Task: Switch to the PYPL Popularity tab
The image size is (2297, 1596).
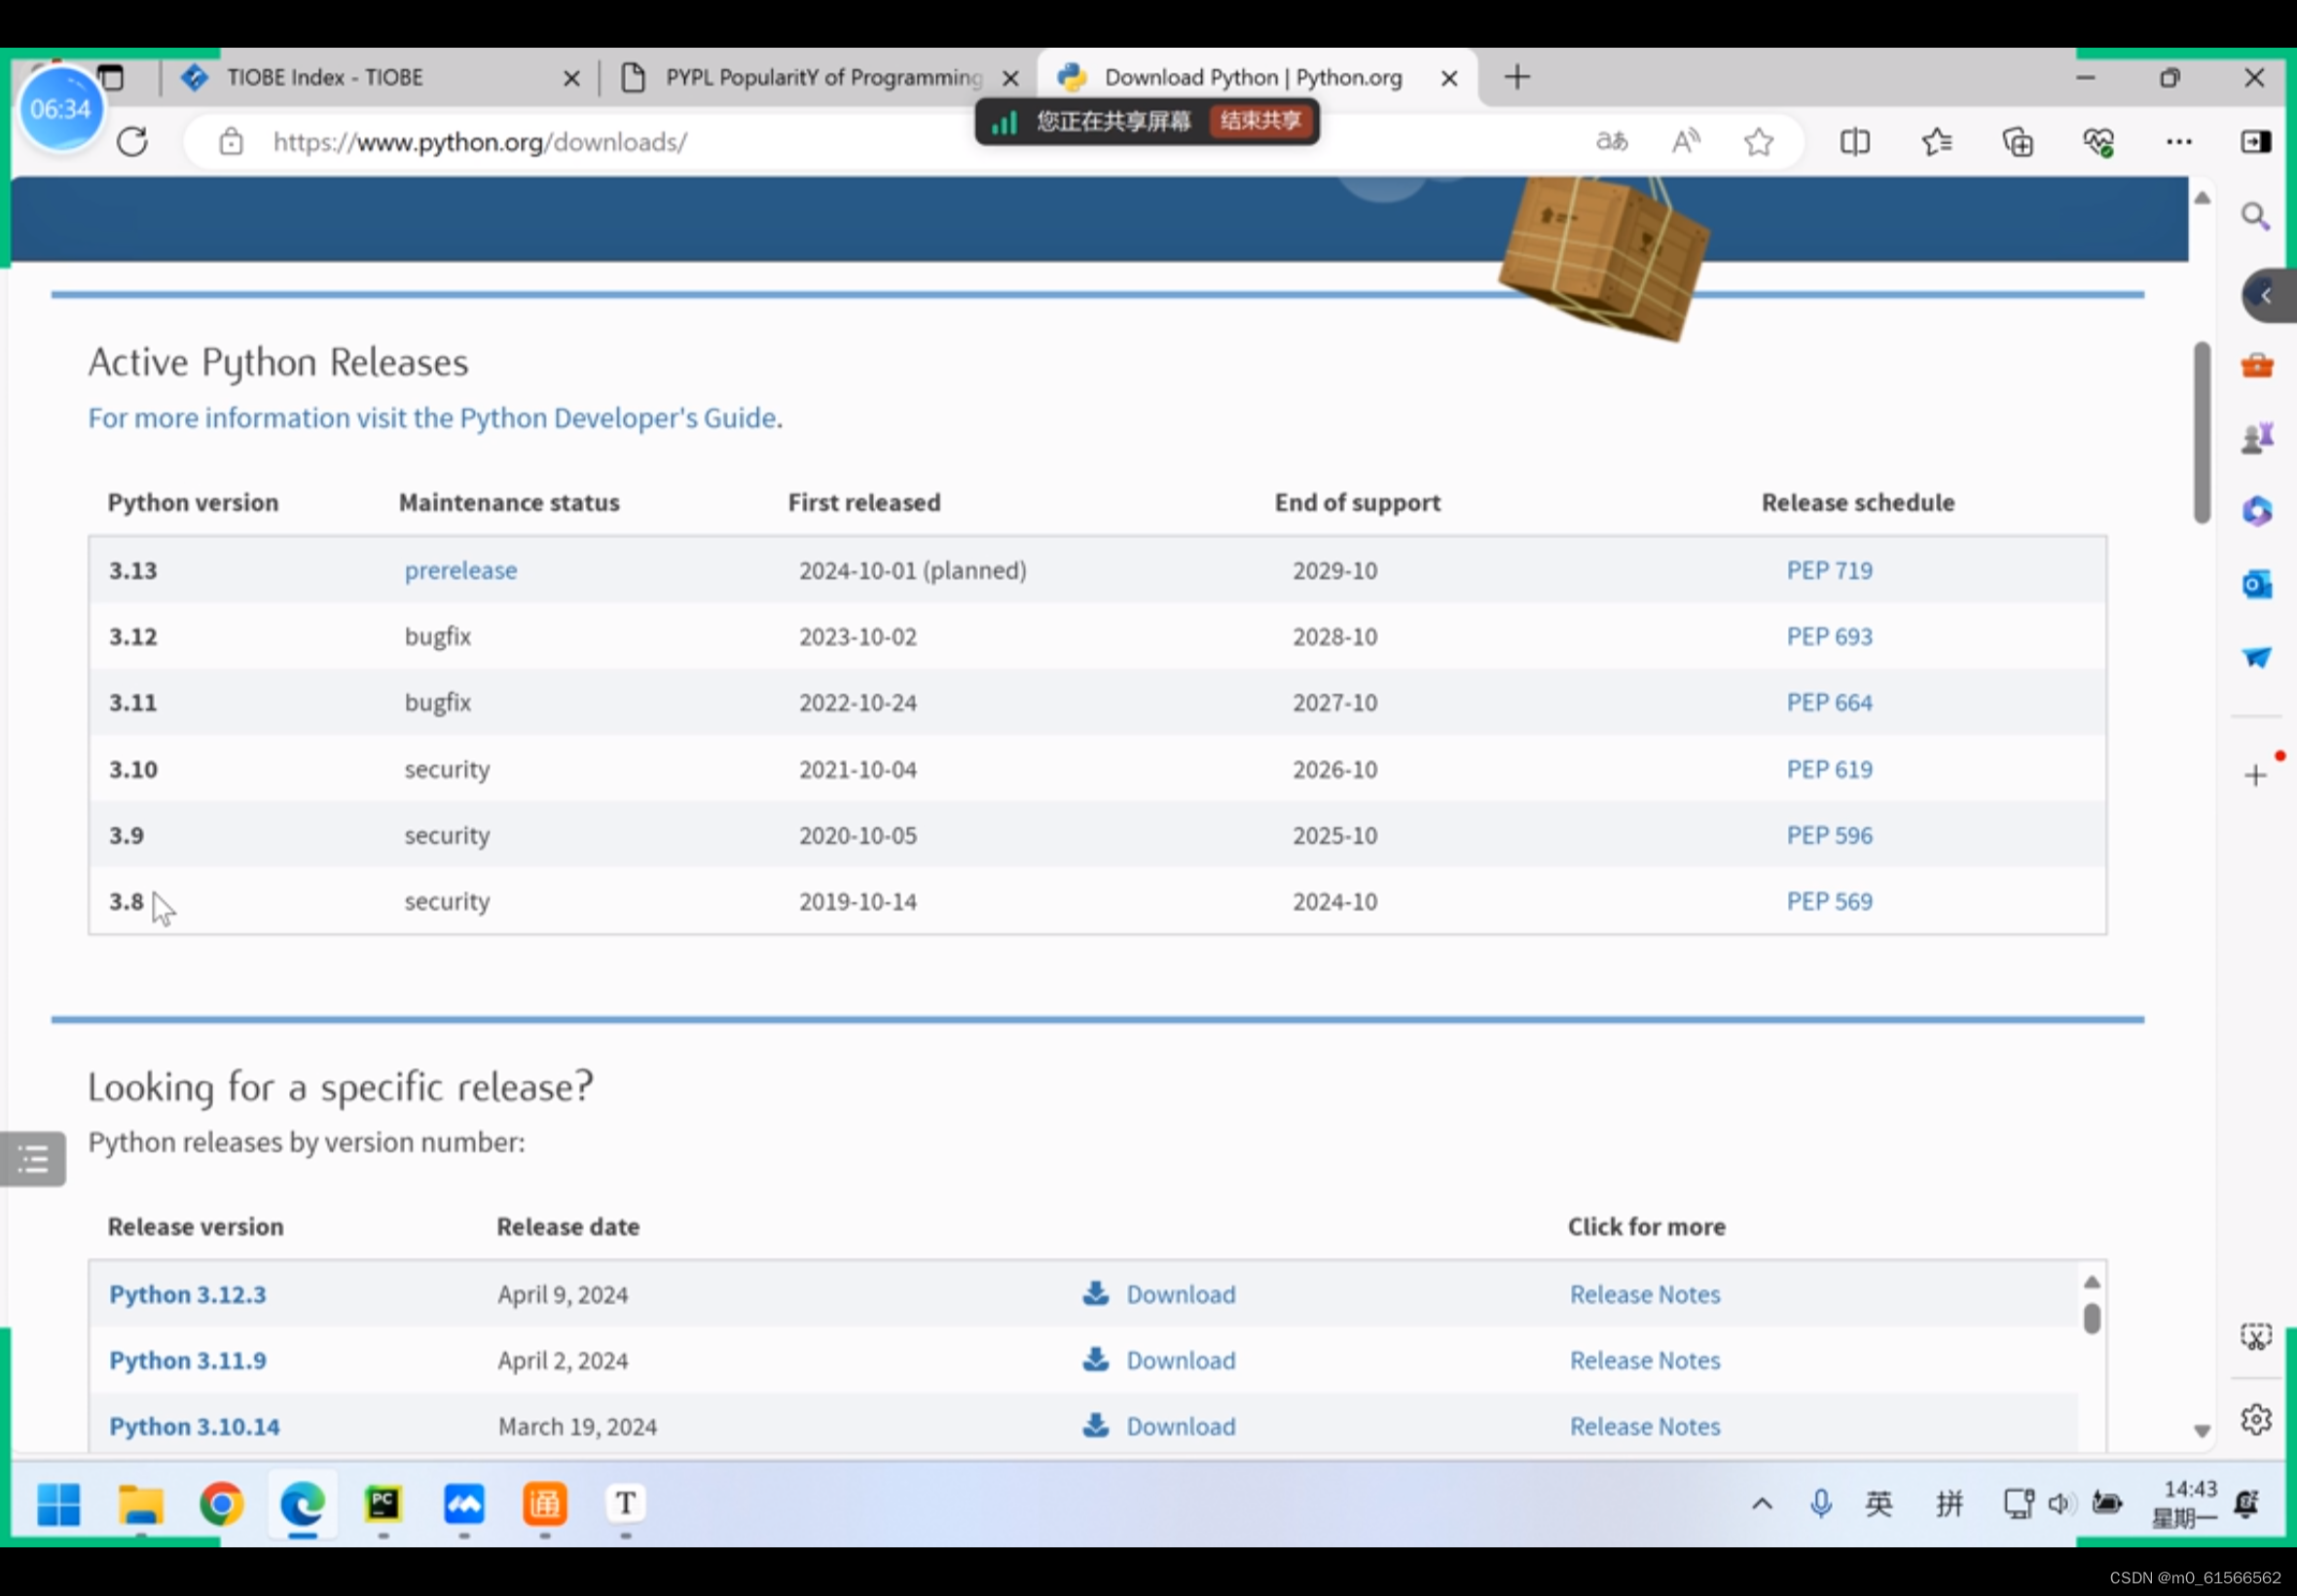Action: [820, 78]
